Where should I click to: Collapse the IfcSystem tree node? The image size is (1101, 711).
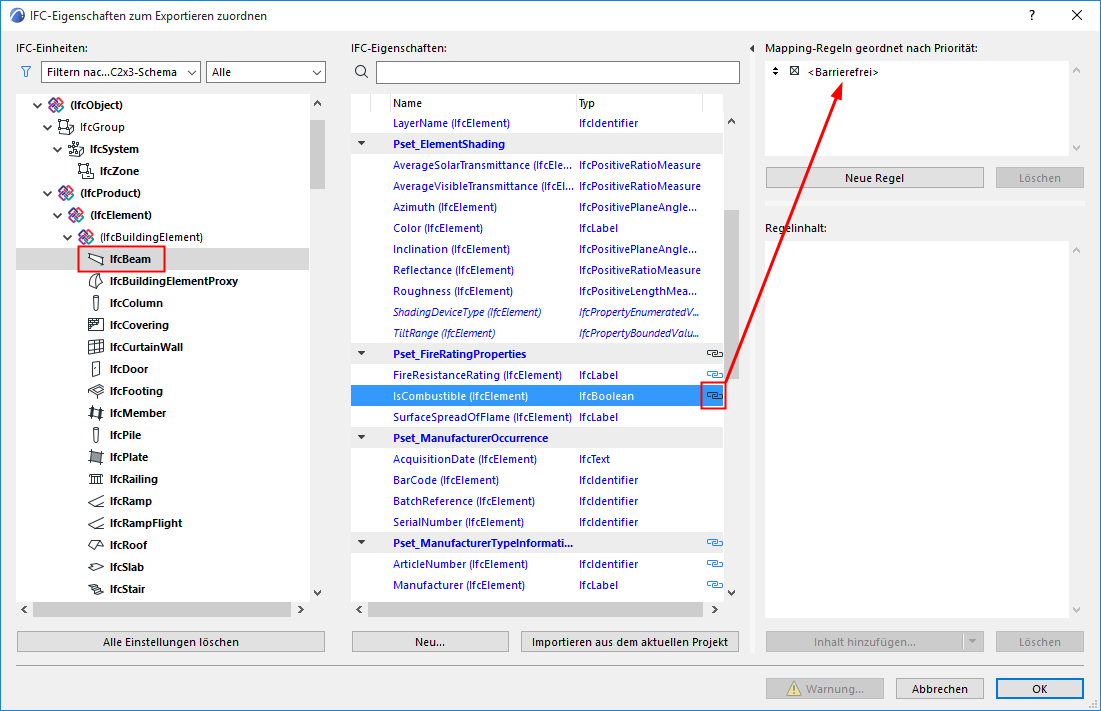57,149
